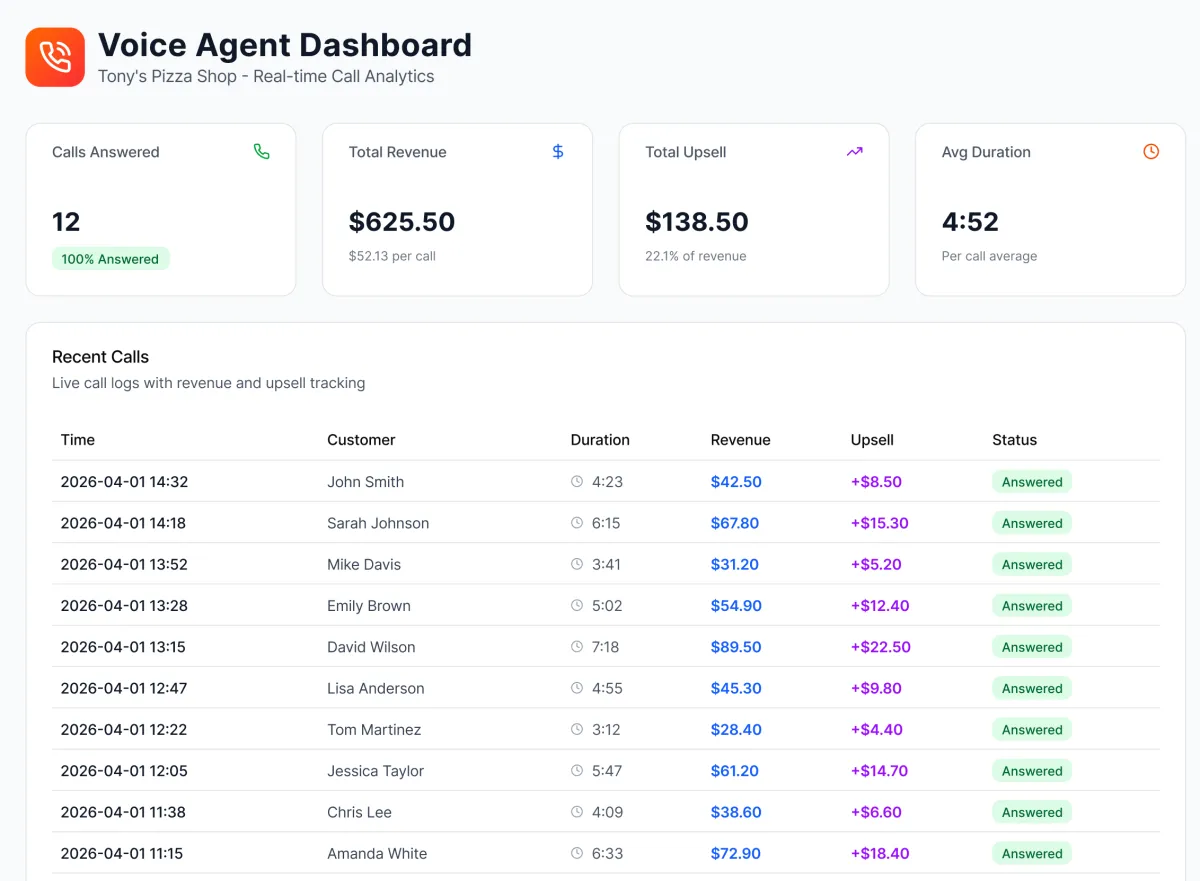Click the clock icon beside John Smith's duration
This screenshot has height=881, width=1200.
tap(575, 481)
